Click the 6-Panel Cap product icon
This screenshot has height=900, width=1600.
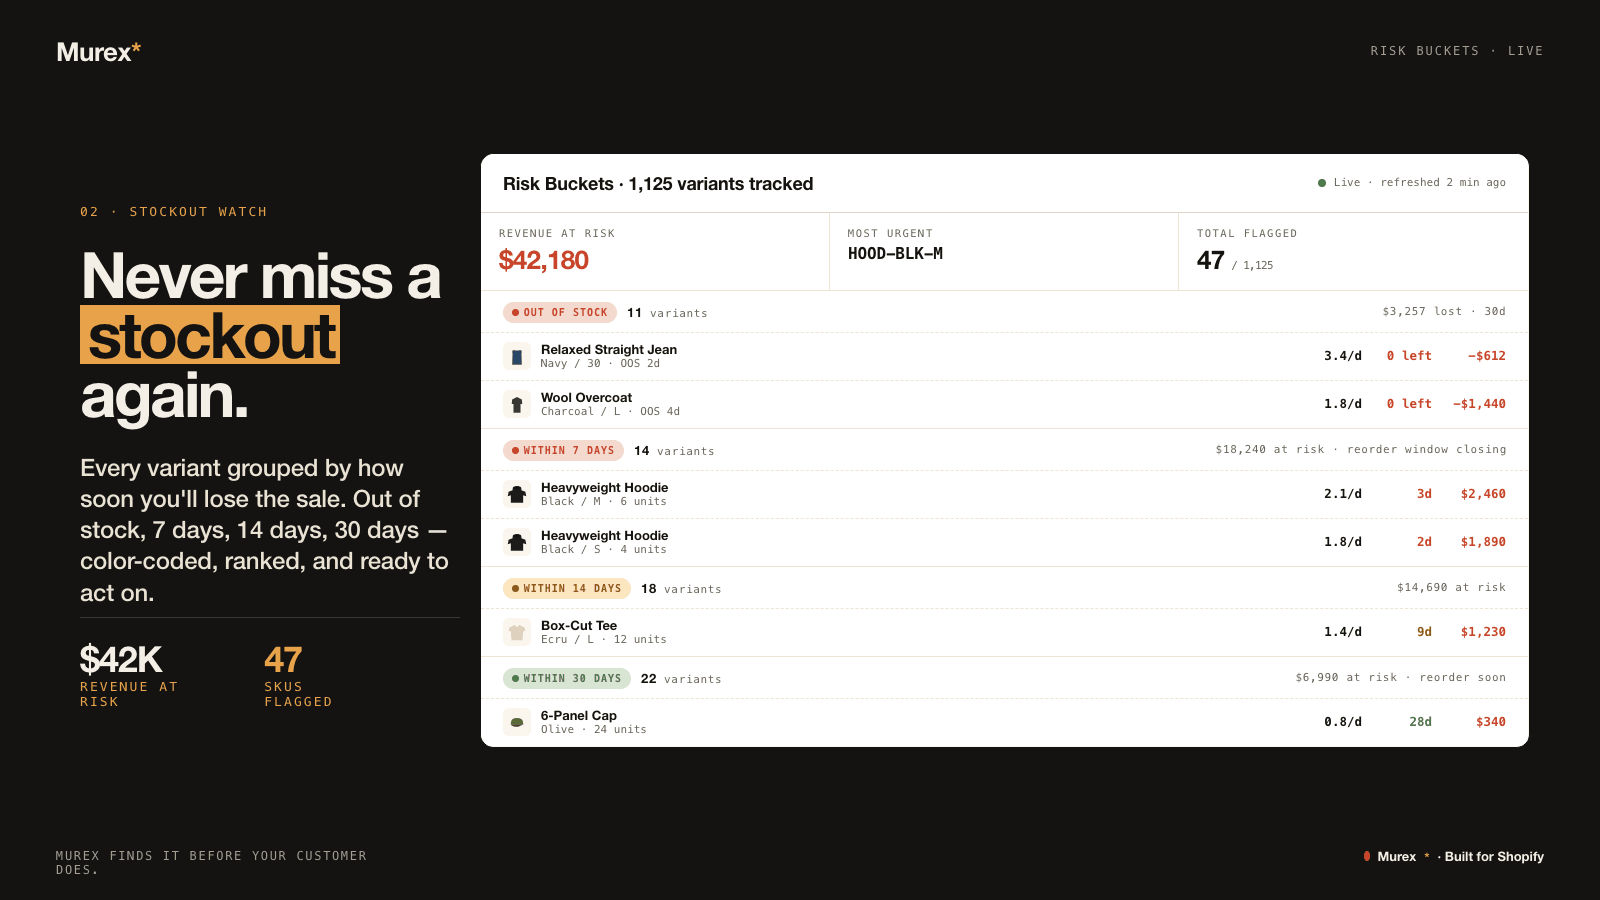[x=517, y=722]
